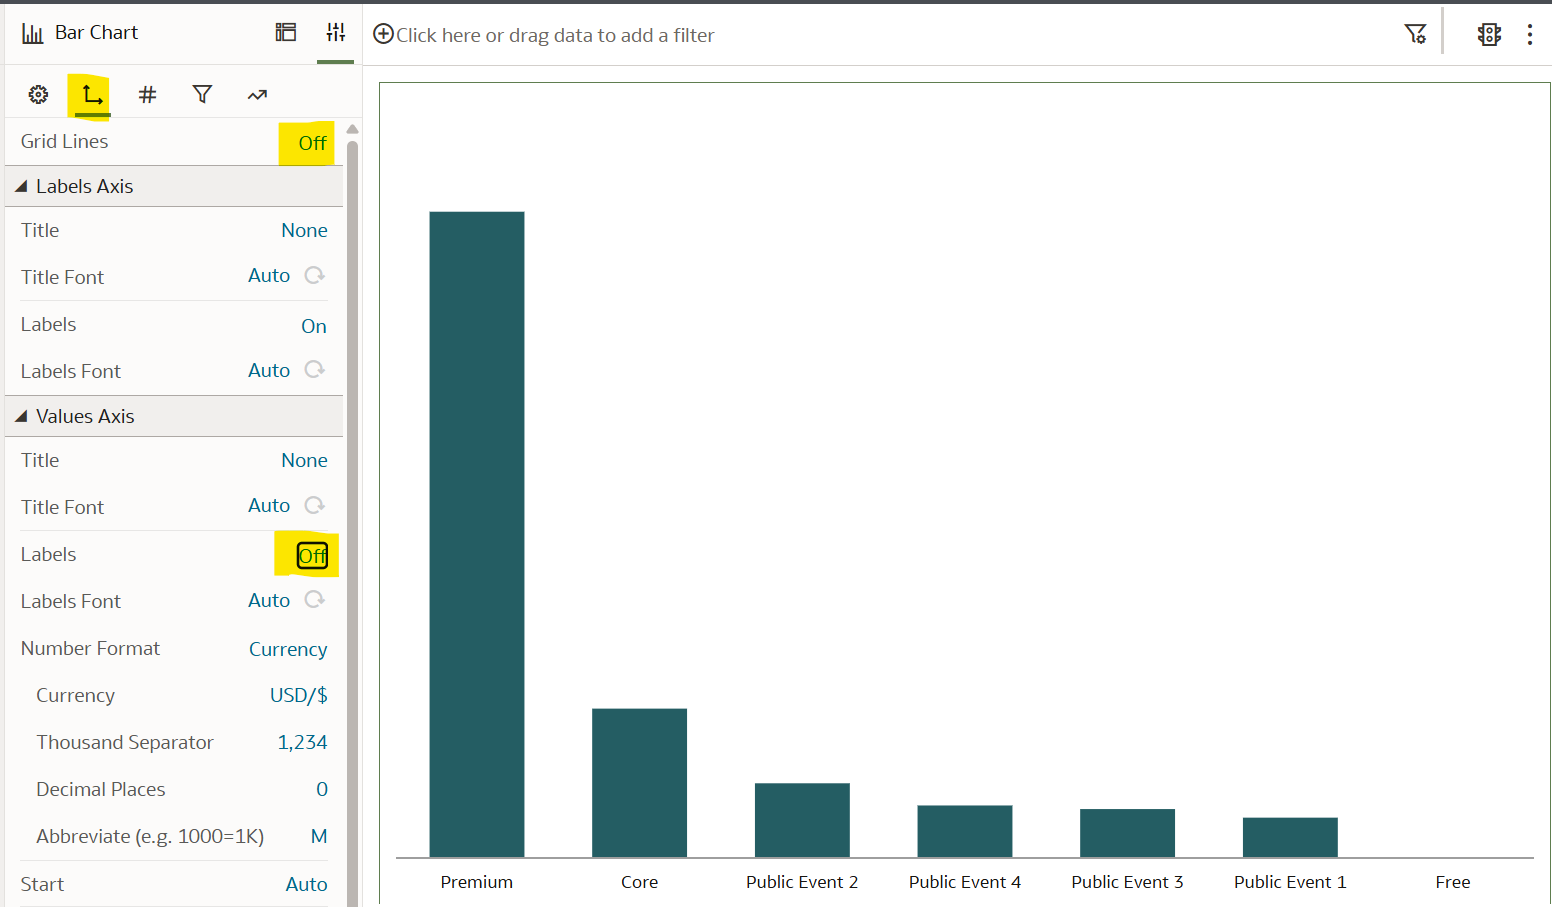Click the filter bar placeholder text
1552x907 pixels.
click(555, 35)
